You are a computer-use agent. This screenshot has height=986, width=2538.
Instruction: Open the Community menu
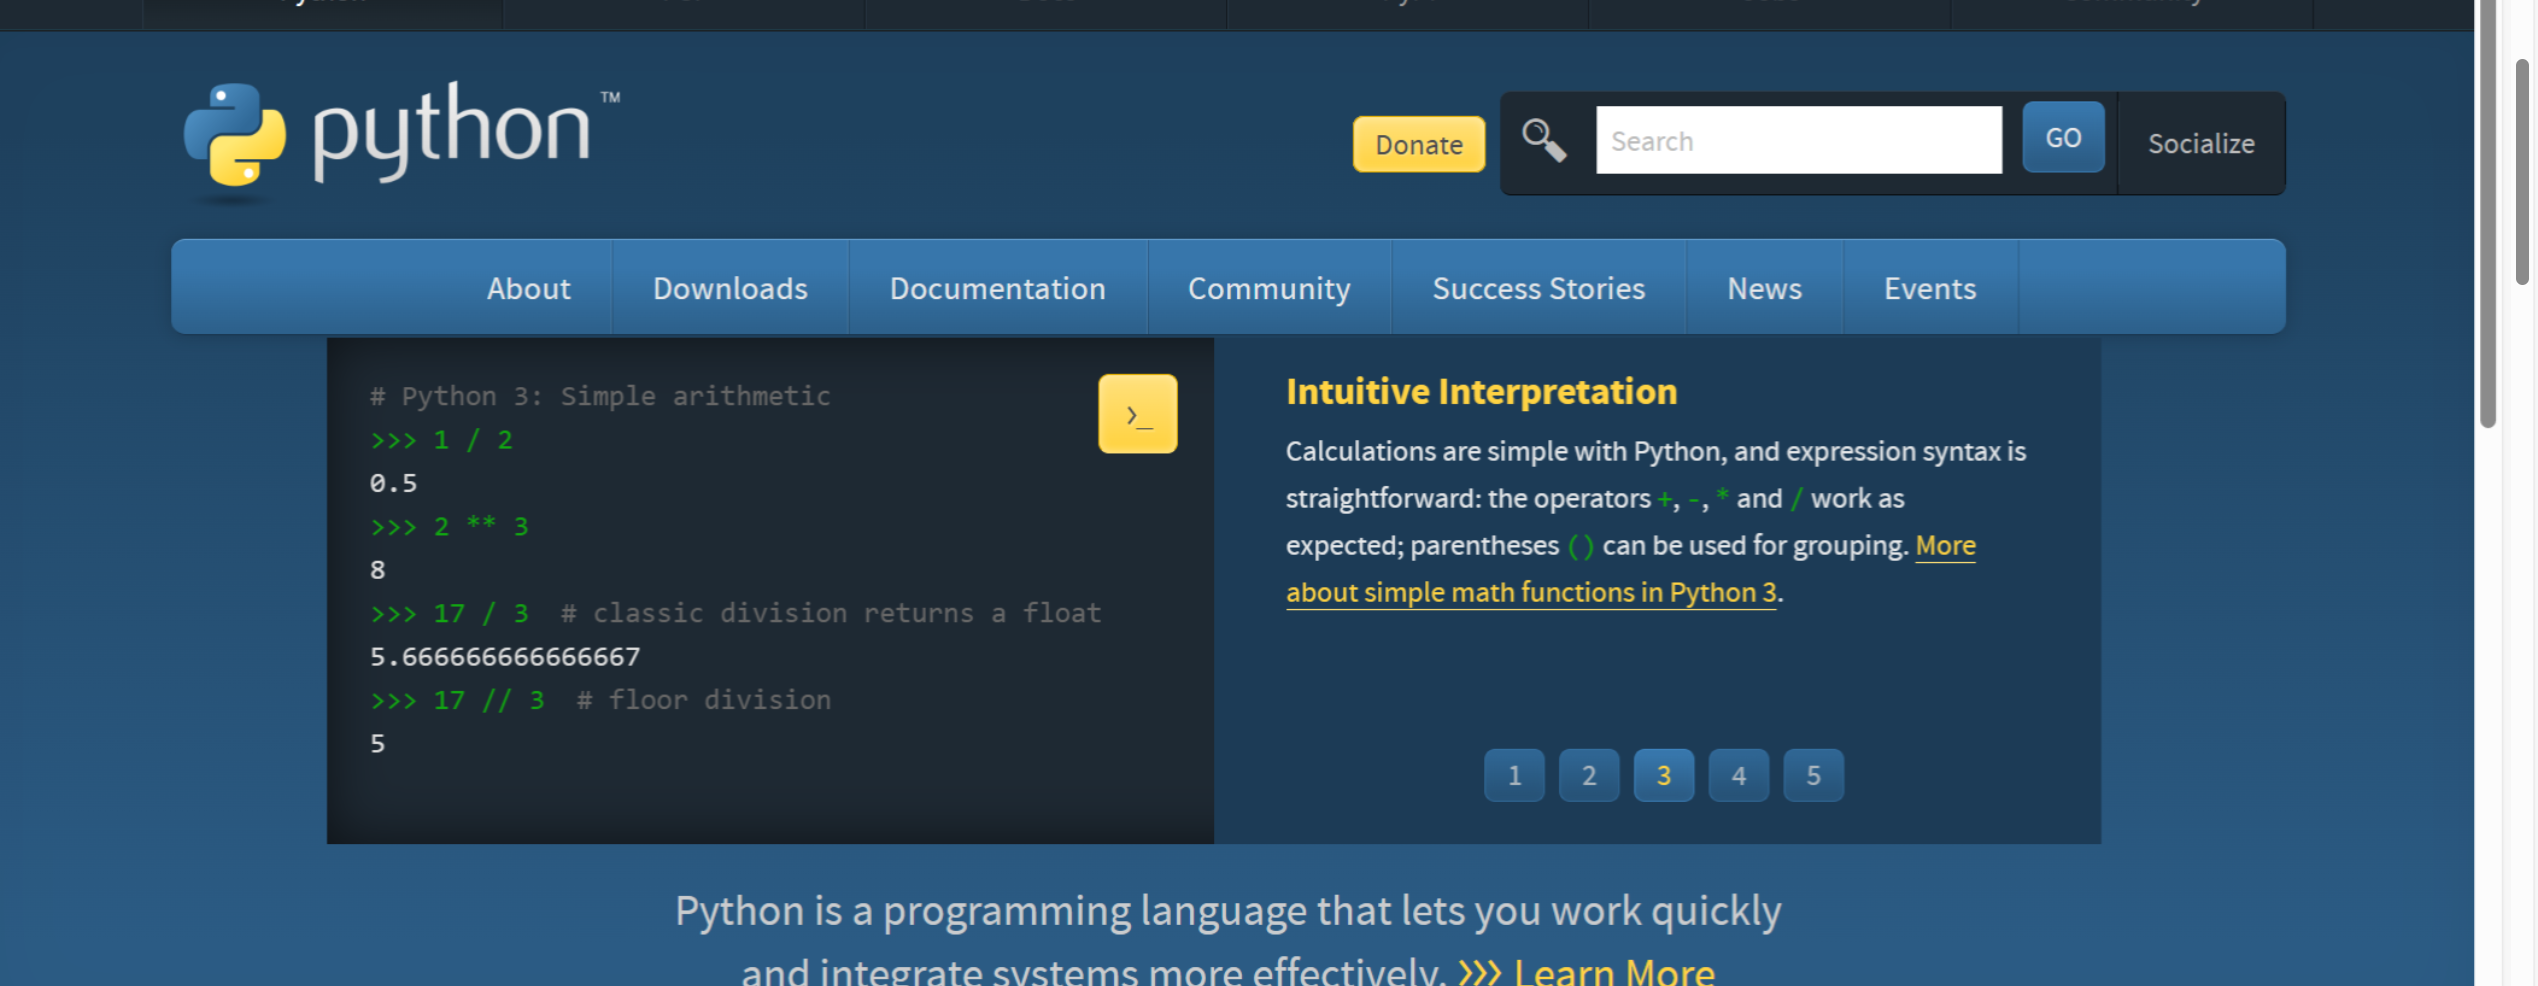click(x=1268, y=289)
